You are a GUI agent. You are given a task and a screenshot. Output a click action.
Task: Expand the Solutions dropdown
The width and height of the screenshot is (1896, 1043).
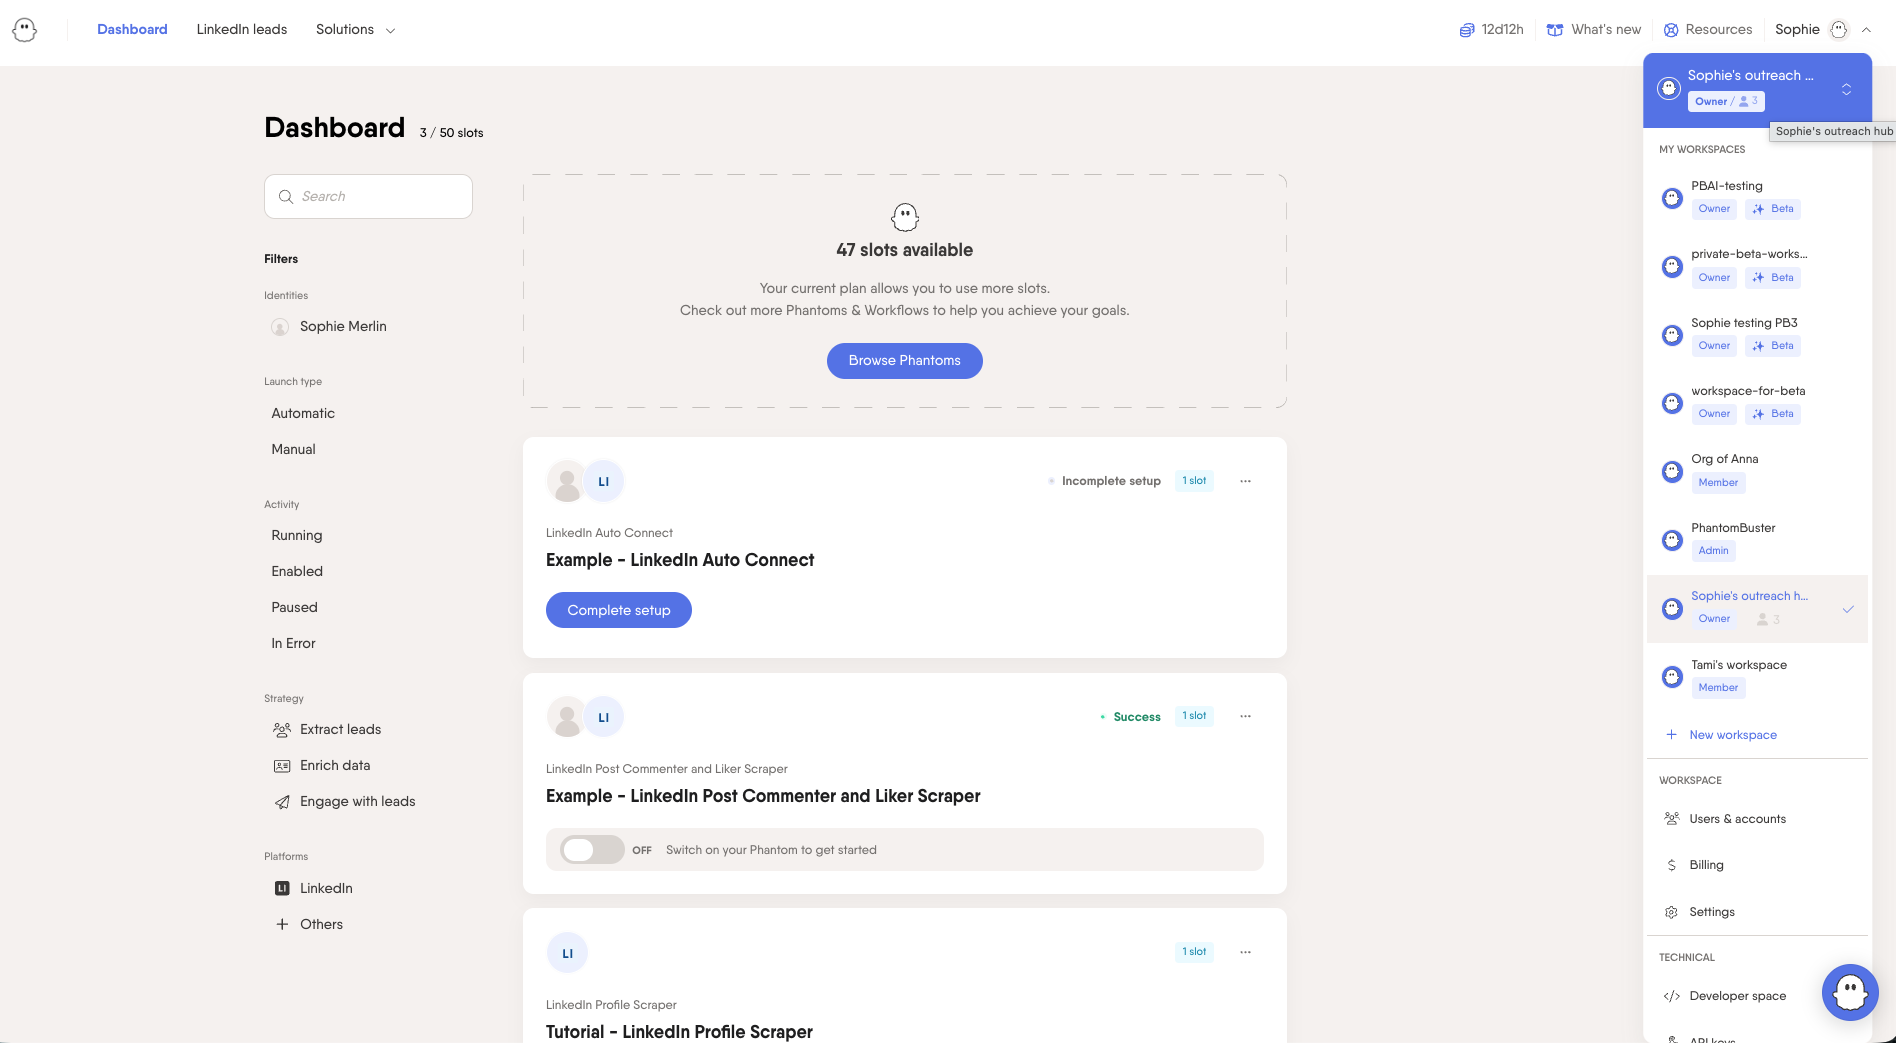click(x=355, y=30)
